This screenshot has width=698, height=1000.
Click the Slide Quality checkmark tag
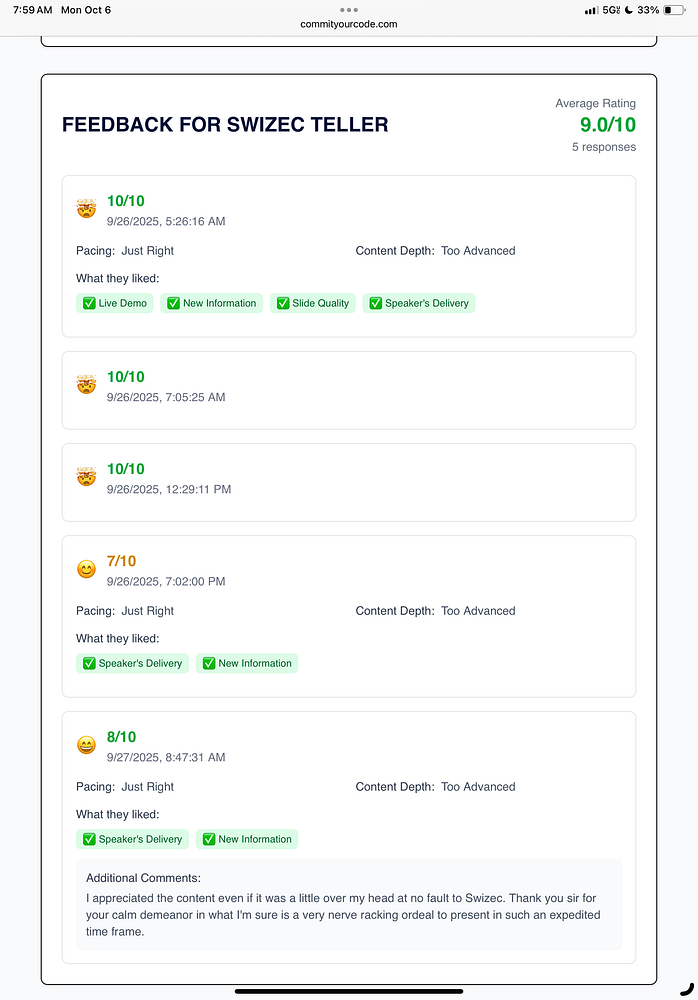pos(313,303)
